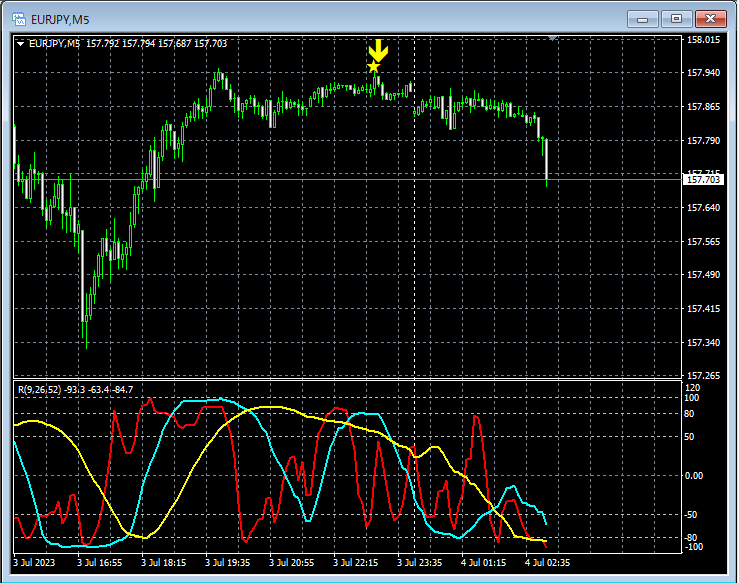Viewport: 739px width, 583px height.
Task: Click the EURJPY,M5 chart window icon
Action: (x=19, y=19)
